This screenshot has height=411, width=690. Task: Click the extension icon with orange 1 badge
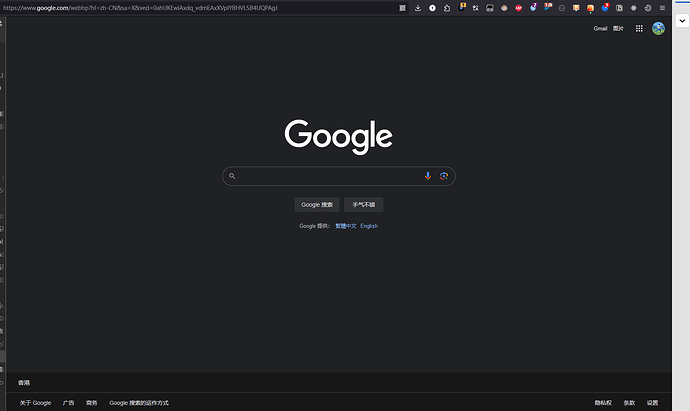tap(462, 7)
